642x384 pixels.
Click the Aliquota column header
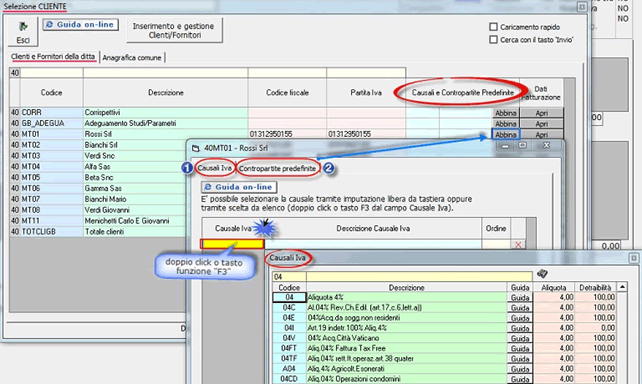tap(554, 288)
